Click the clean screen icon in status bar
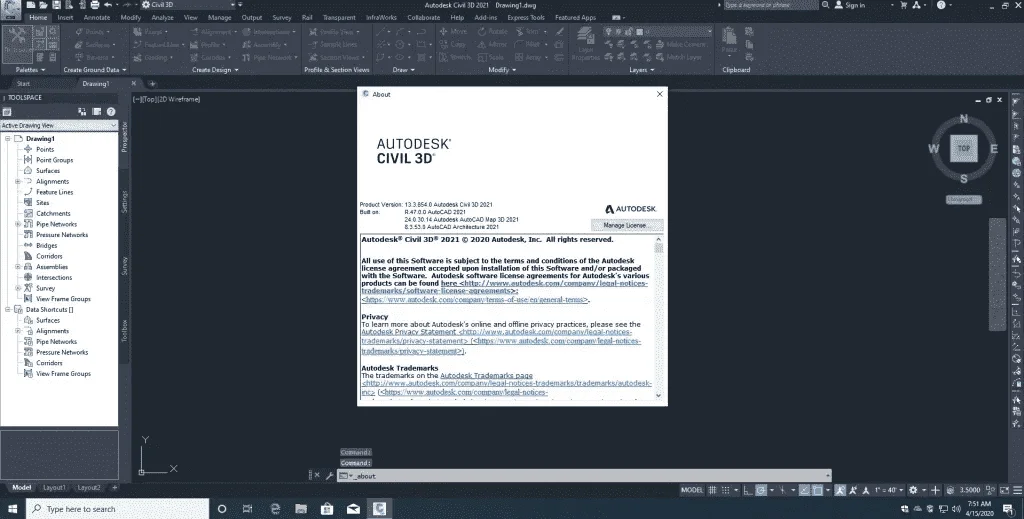Image resolution: width=1024 pixels, height=519 pixels. [x=1004, y=490]
